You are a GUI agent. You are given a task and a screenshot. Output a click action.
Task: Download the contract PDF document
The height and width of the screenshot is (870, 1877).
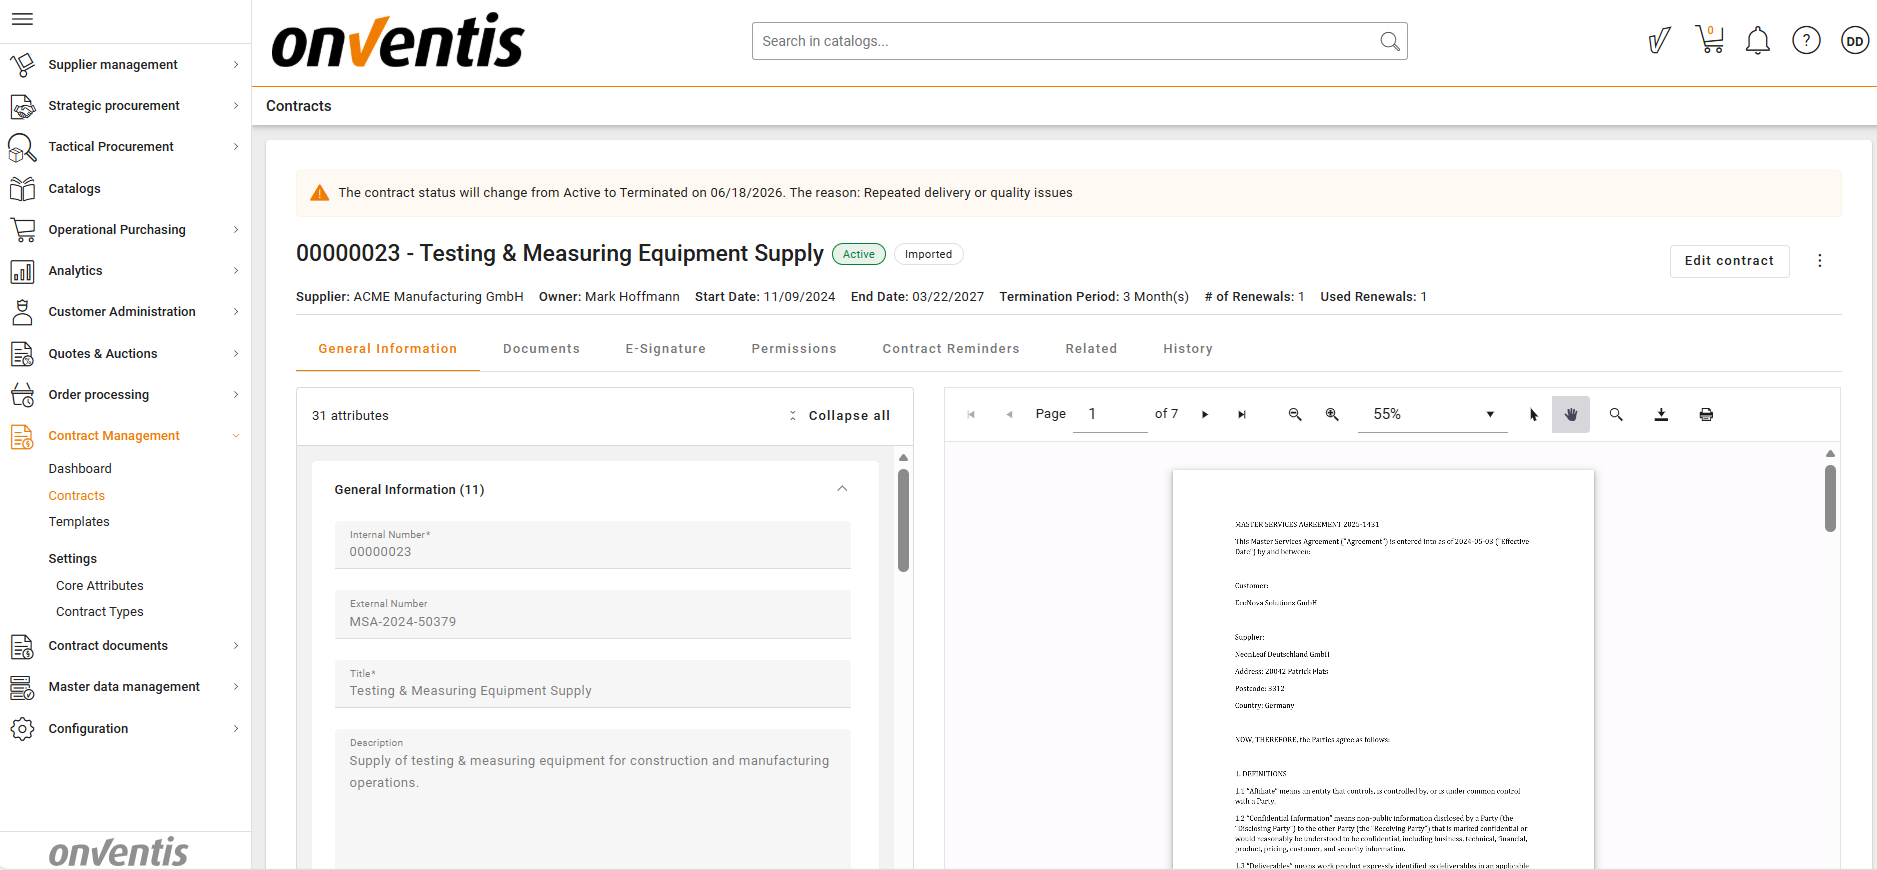tap(1661, 415)
